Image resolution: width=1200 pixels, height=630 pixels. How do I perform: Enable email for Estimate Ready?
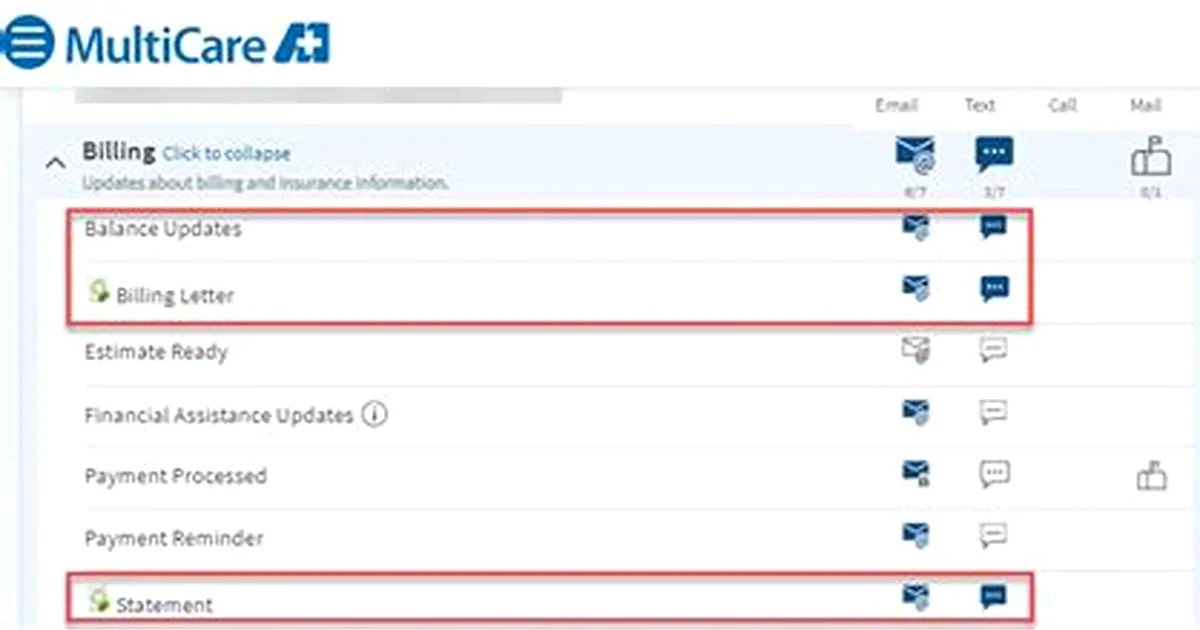tap(915, 350)
